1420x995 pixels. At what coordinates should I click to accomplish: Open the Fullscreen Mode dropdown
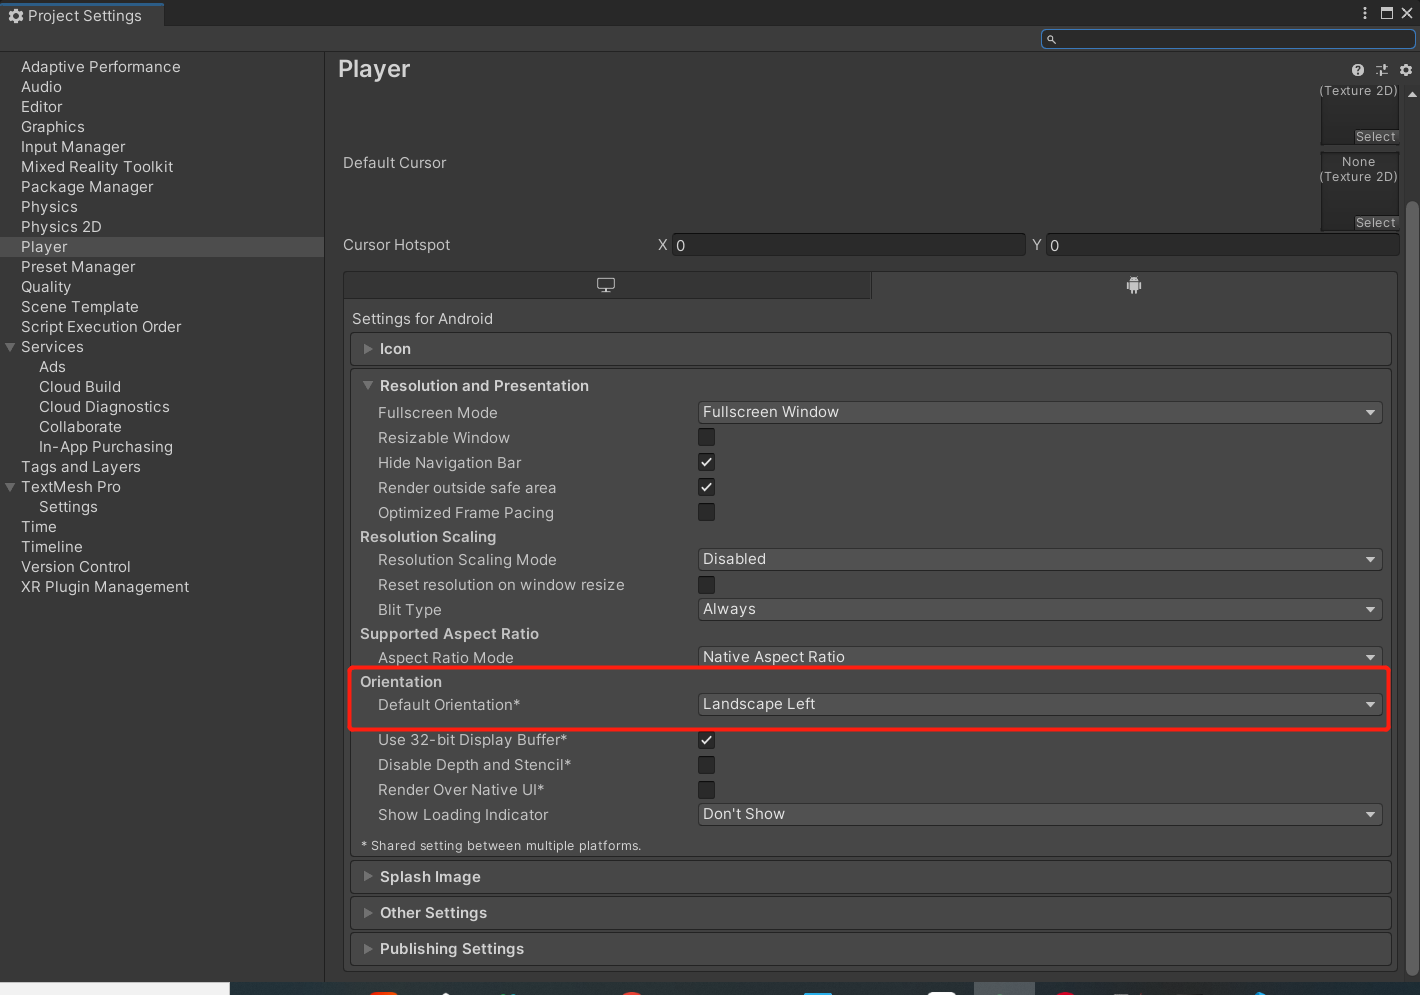[x=1040, y=412]
